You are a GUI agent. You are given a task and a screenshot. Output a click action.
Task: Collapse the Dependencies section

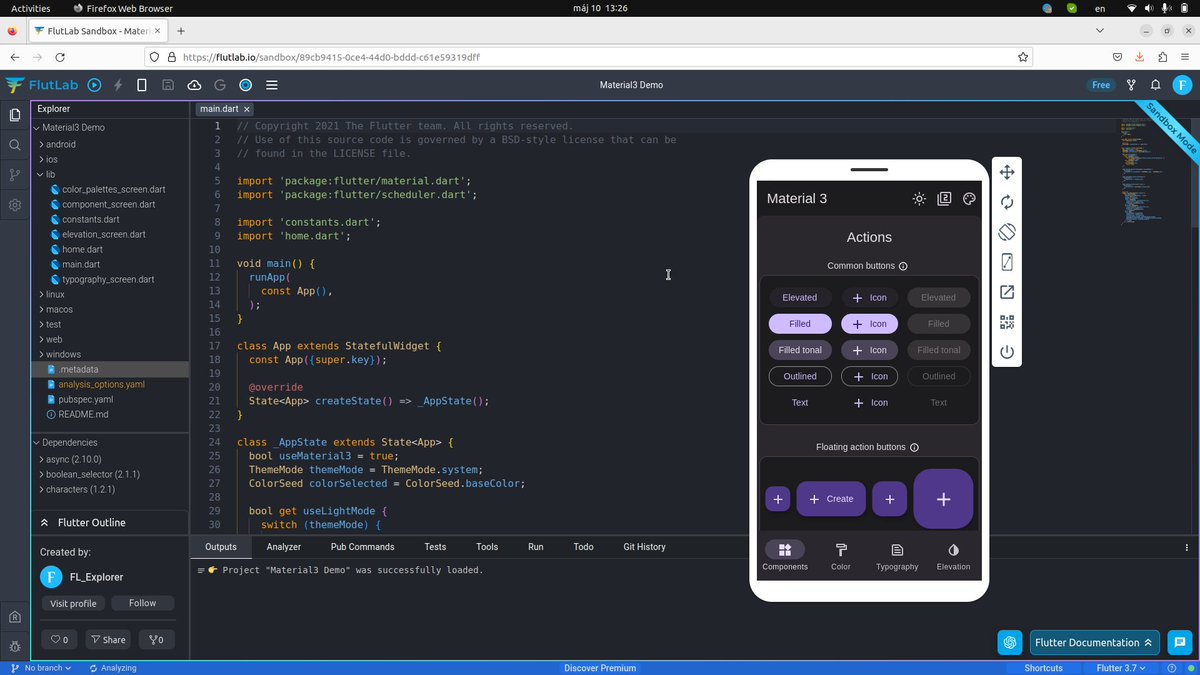tap(37, 442)
